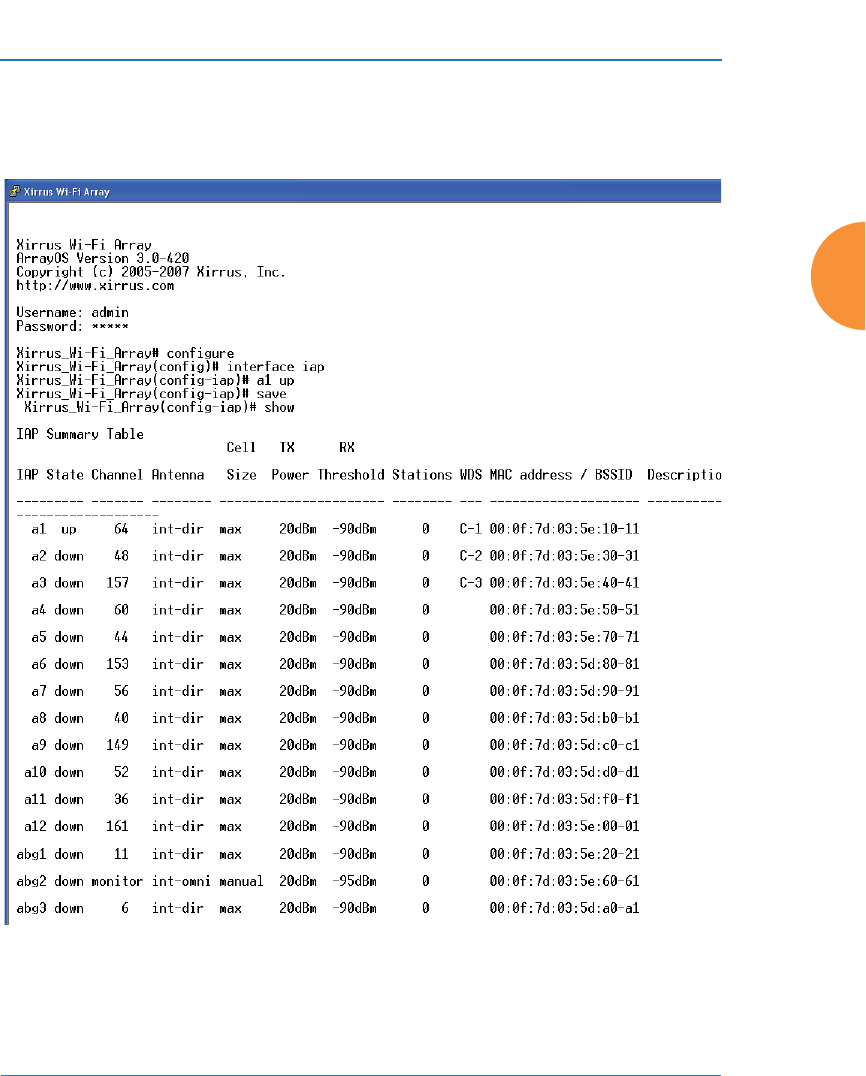Click the -95dBm RX threshold value
Screen dimensions: 866x1076
[x=355, y=881]
